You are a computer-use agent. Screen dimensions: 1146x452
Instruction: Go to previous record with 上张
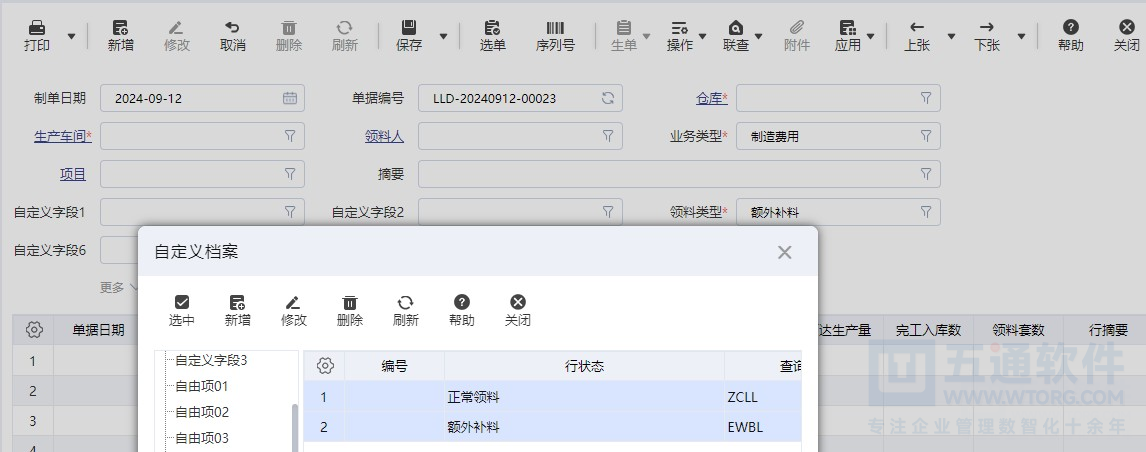(917, 36)
